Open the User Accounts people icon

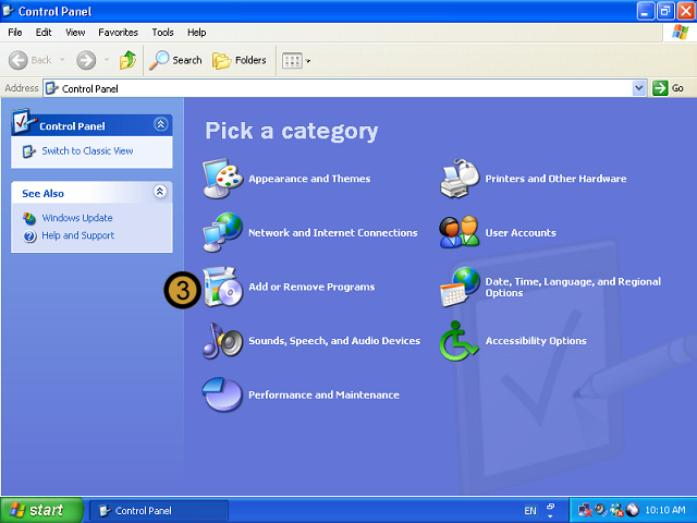[x=460, y=232]
